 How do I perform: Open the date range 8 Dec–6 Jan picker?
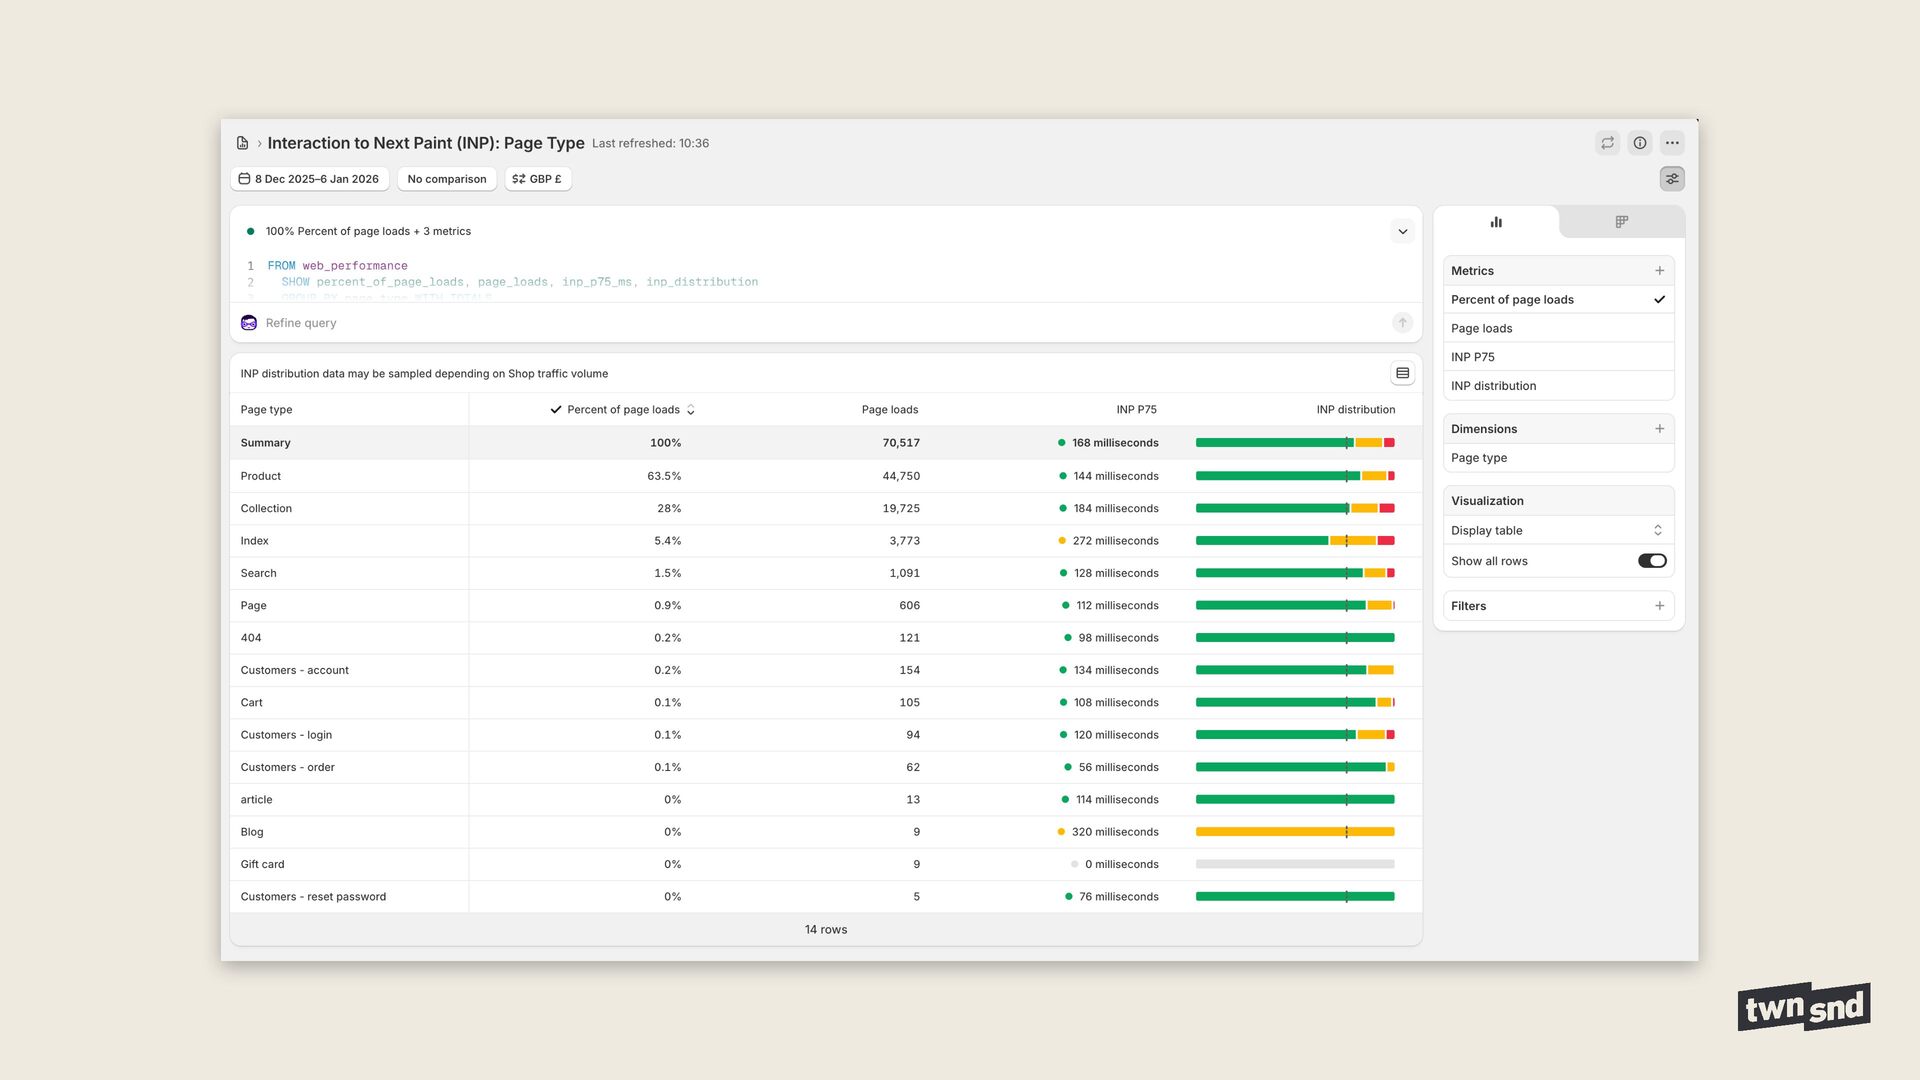coord(309,179)
